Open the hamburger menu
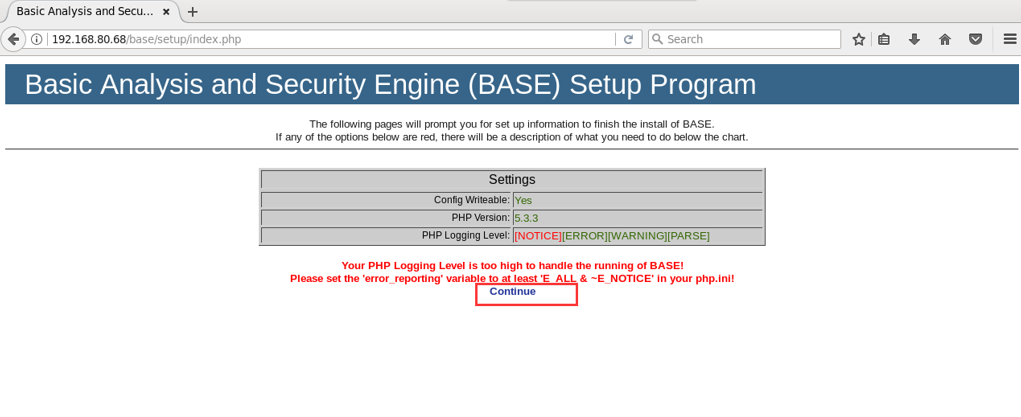1021x417 pixels. pos(1009,39)
